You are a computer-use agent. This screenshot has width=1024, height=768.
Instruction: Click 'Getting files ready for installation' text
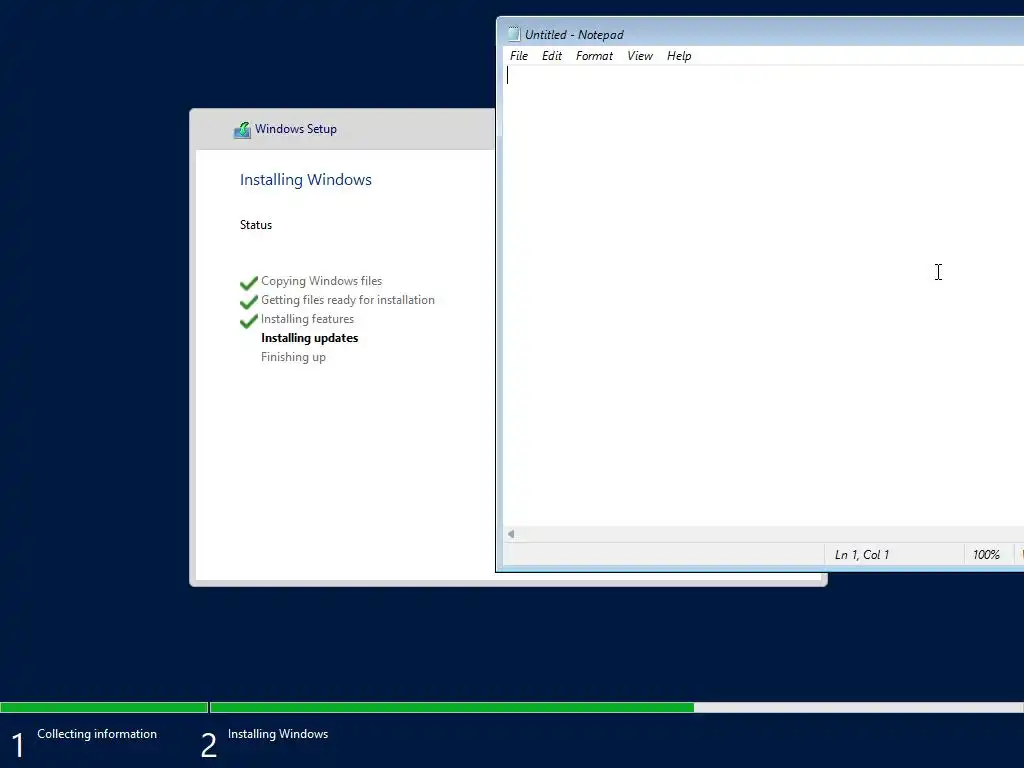tap(347, 300)
